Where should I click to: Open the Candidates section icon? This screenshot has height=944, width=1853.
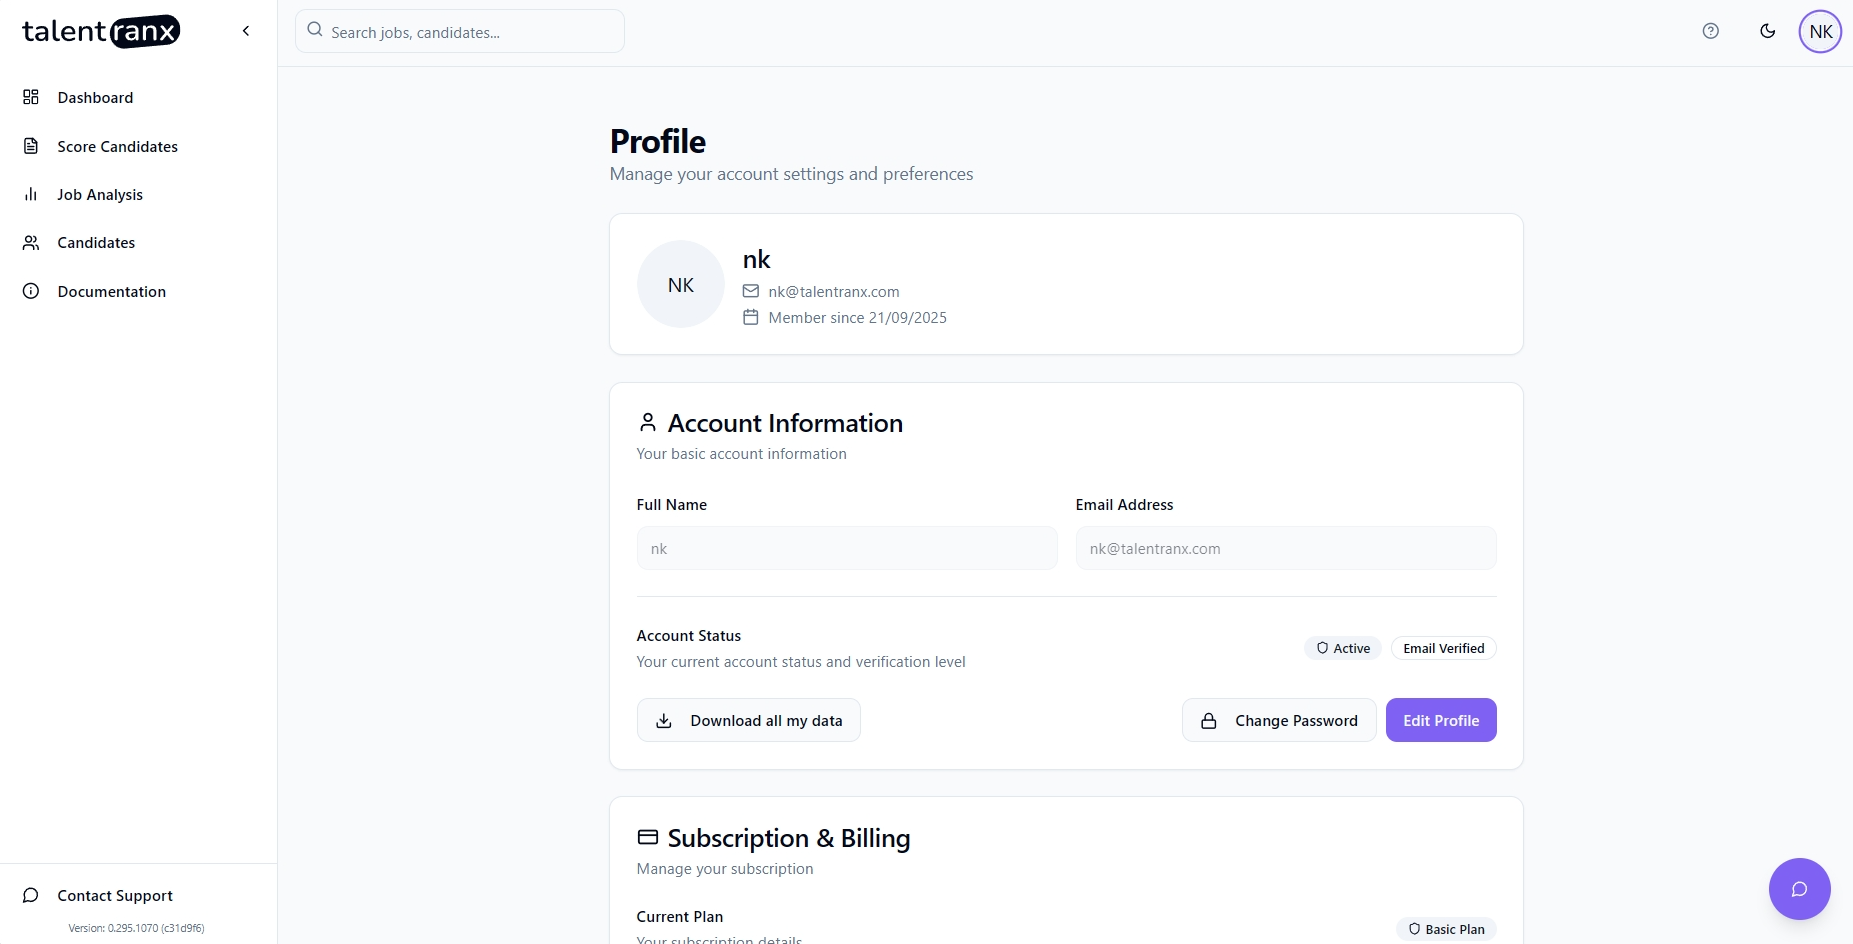coord(32,242)
